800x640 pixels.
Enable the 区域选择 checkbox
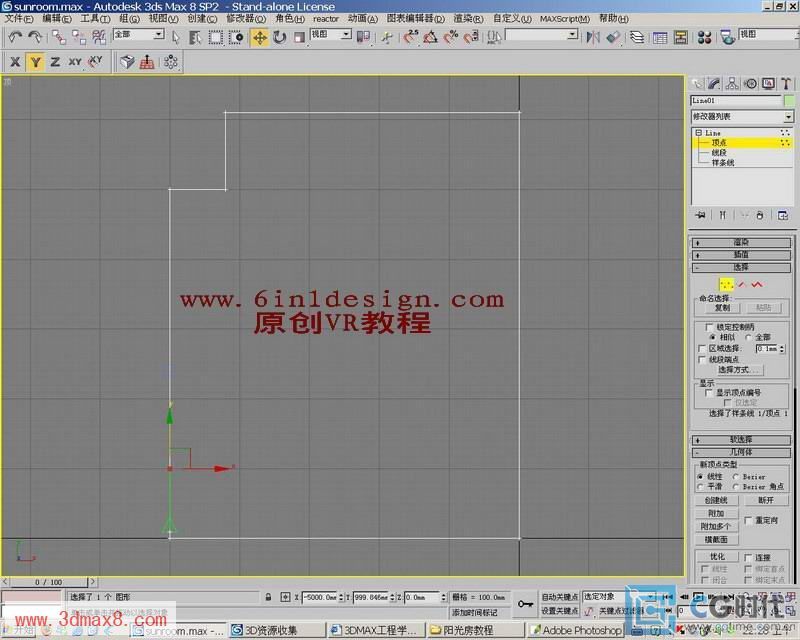(x=702, y=349)
